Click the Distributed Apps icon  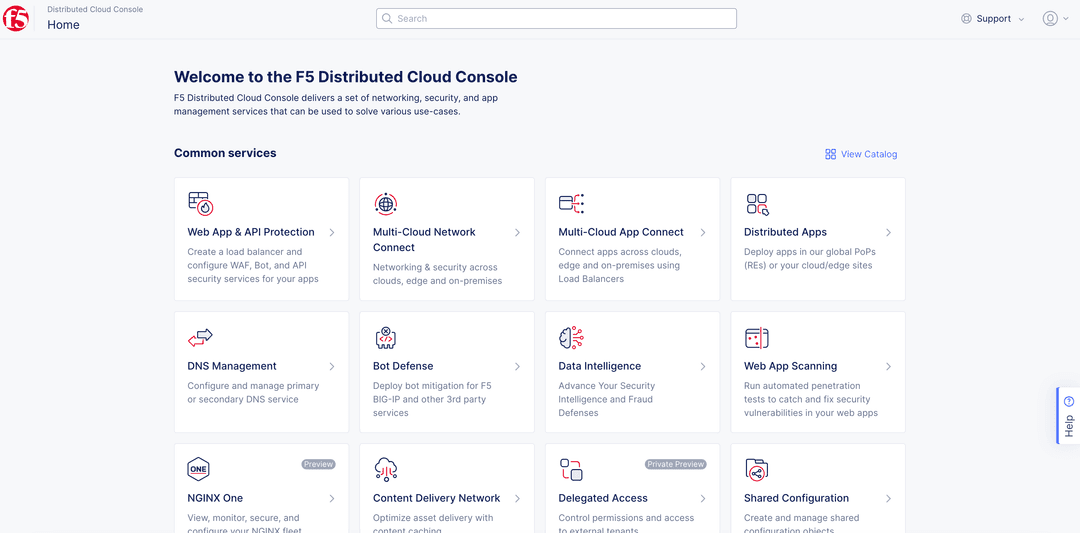click(x=757, y=204)
